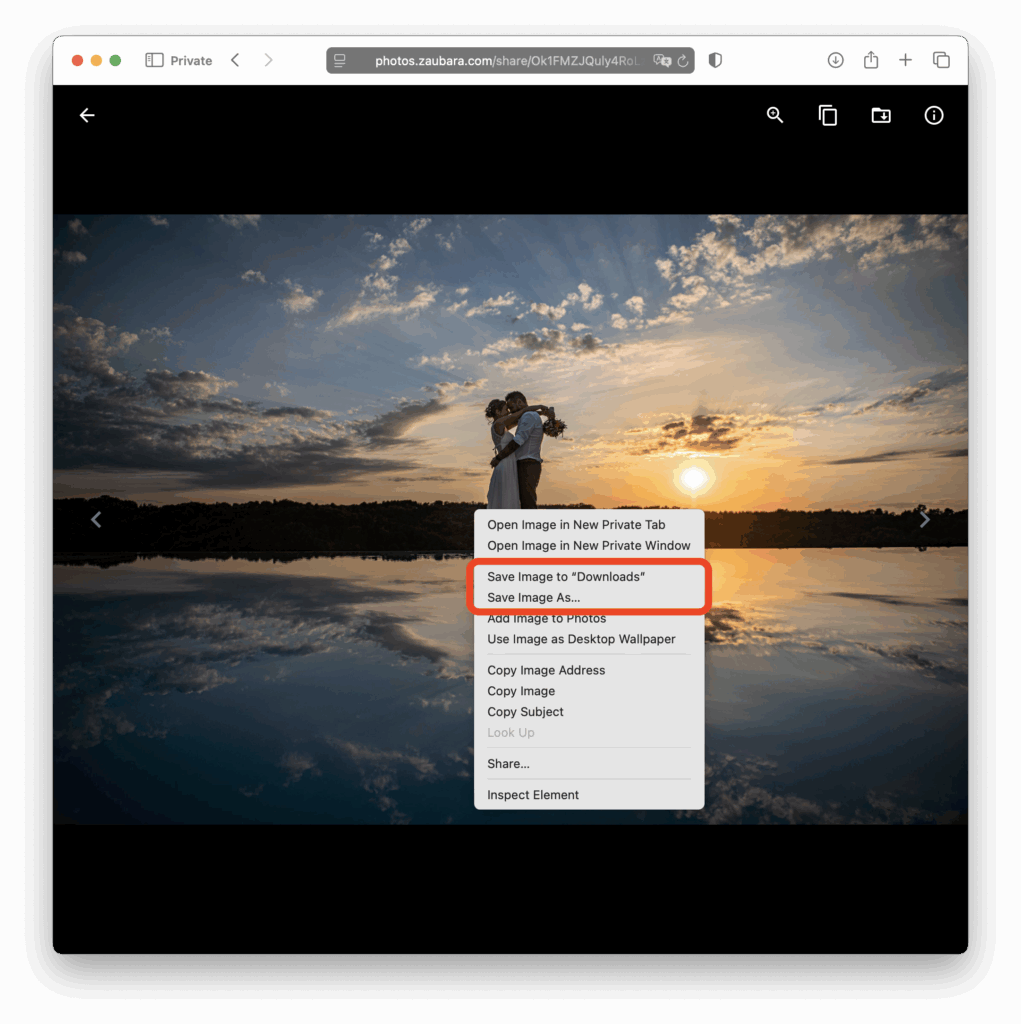Screen dimensions: 1021x1024
Task: Show Safari downloads list
Action: pos(835,60)
